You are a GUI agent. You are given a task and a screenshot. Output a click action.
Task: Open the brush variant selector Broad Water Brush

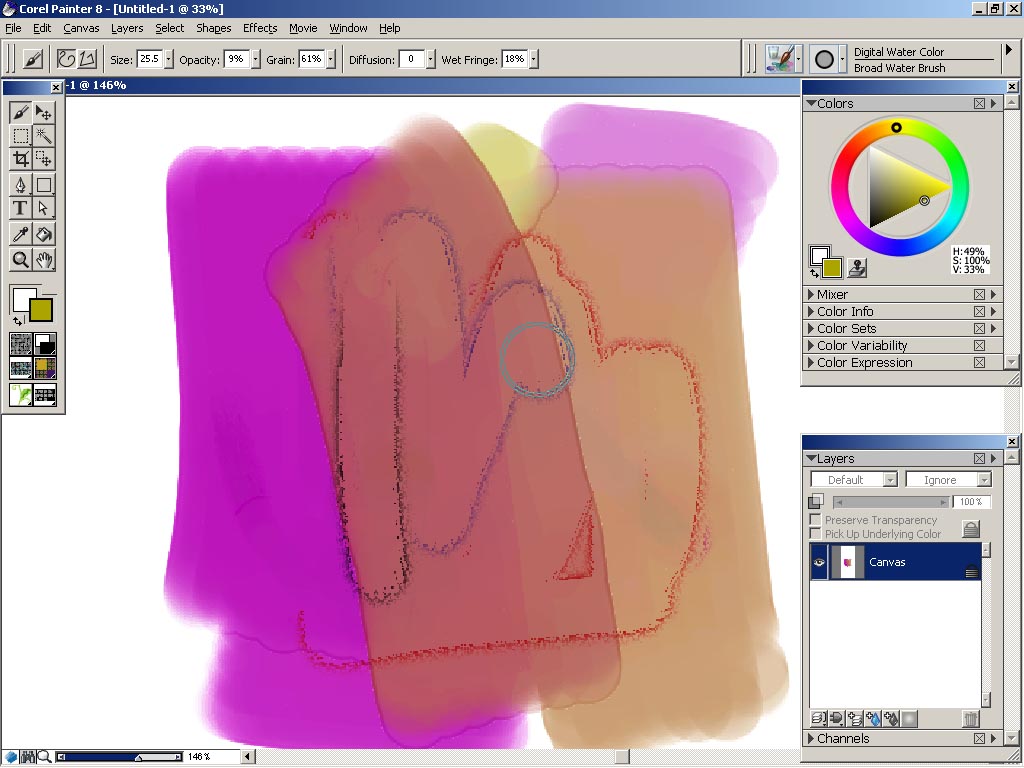[898, 68]
